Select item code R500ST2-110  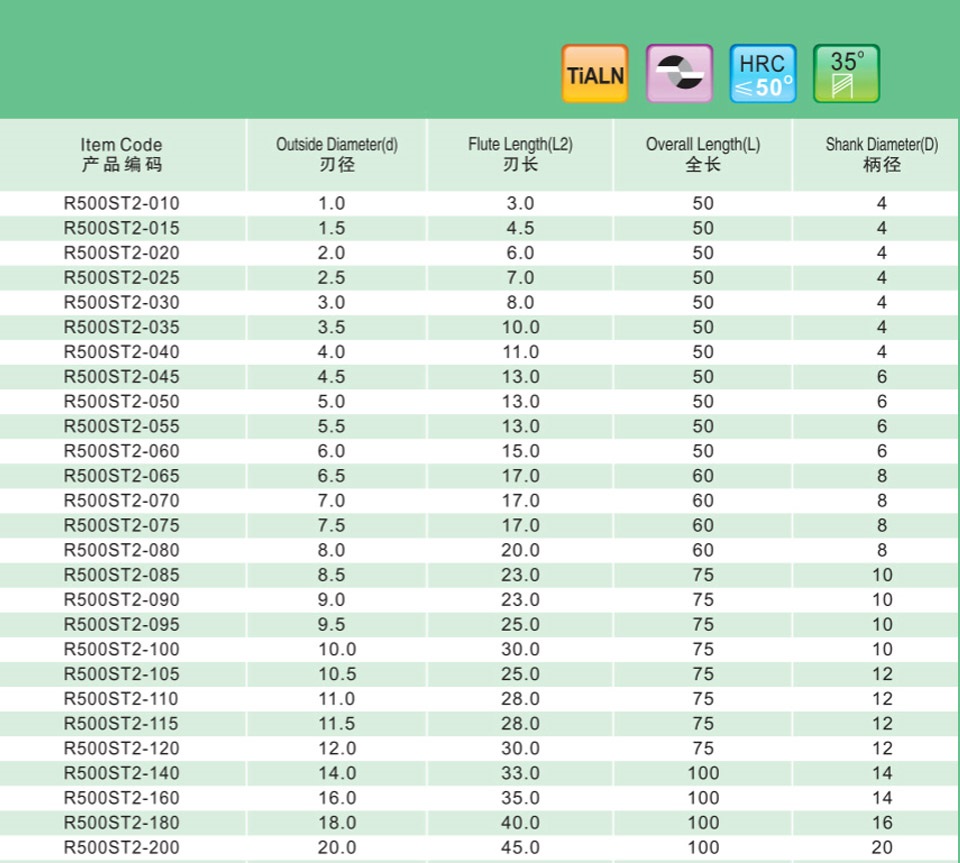[x=122, y=699]
